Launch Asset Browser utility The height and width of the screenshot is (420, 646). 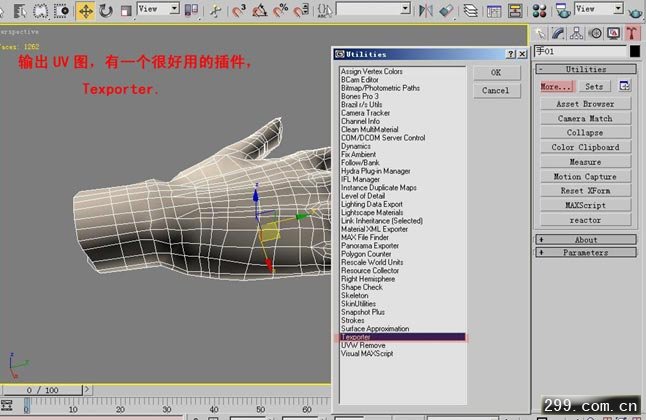pyautogui.click(x=585, y=104)
